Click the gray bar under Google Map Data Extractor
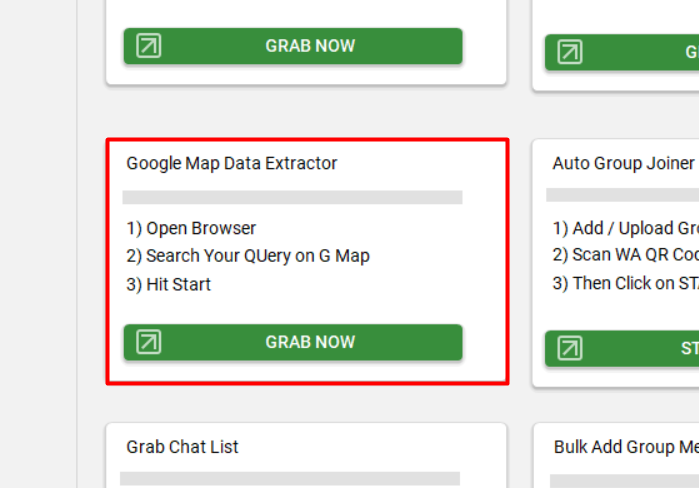Screen dimensions: 699x488 292,197
